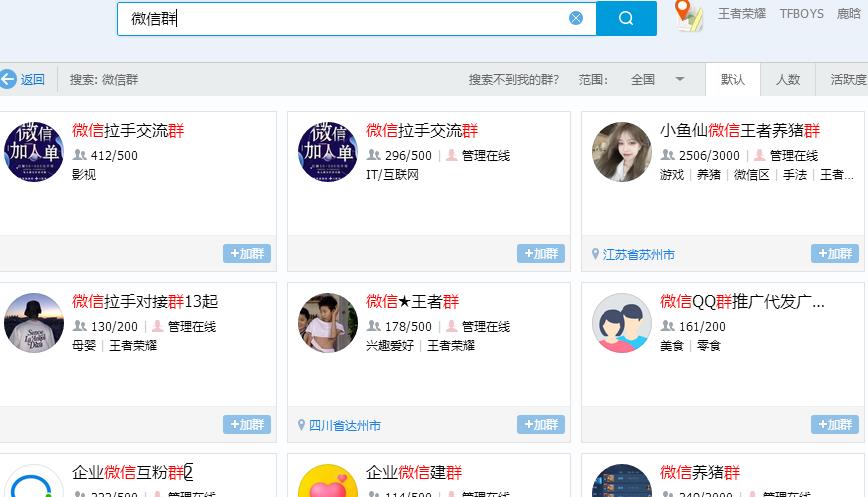Open avatar of 小鱼仙微信王者养猪群
Viewport: 868px width, 497px height.
(x=622, y=152)
